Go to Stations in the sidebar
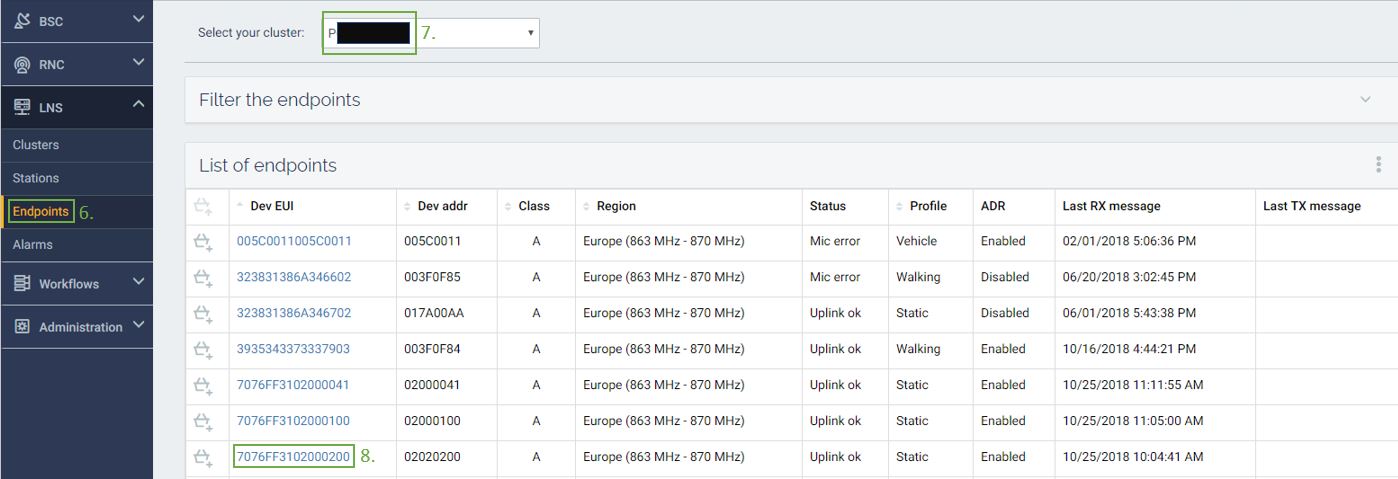 click(36, 178)
